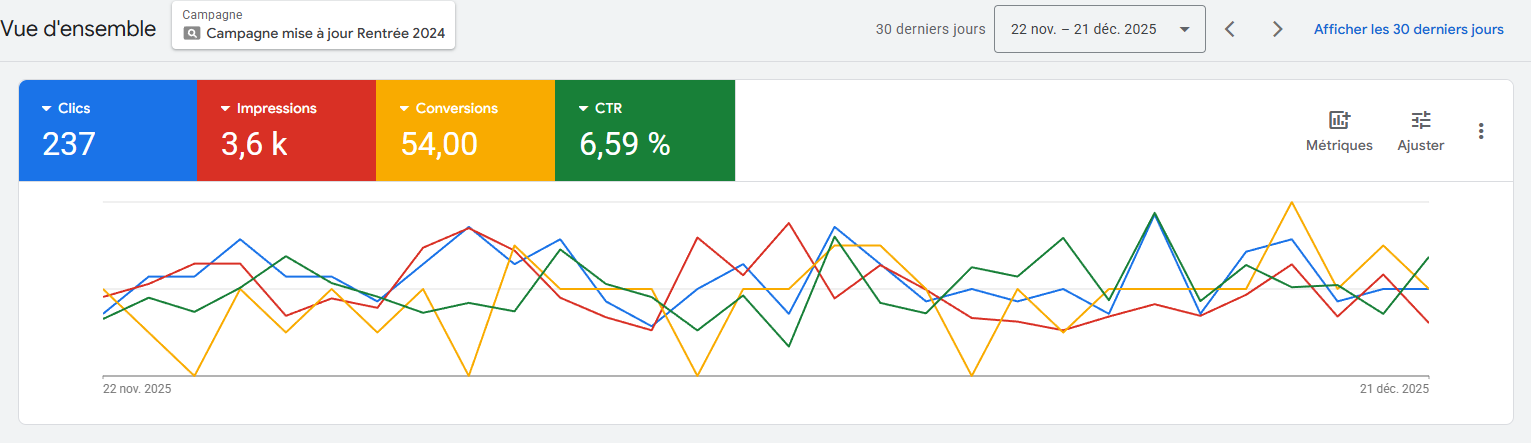Open the date range picker dropdown

[x=1099, y=30]
